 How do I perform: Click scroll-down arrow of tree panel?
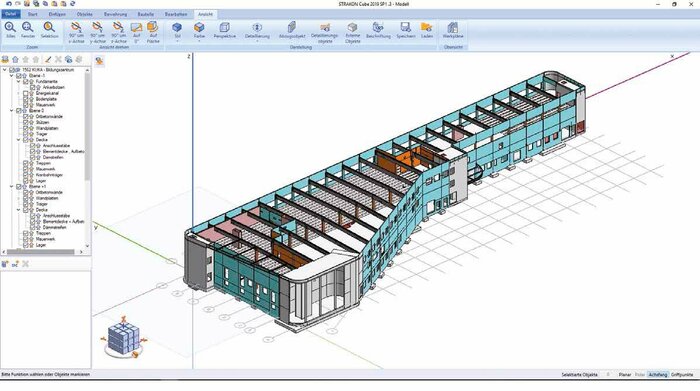click(88, 245)
